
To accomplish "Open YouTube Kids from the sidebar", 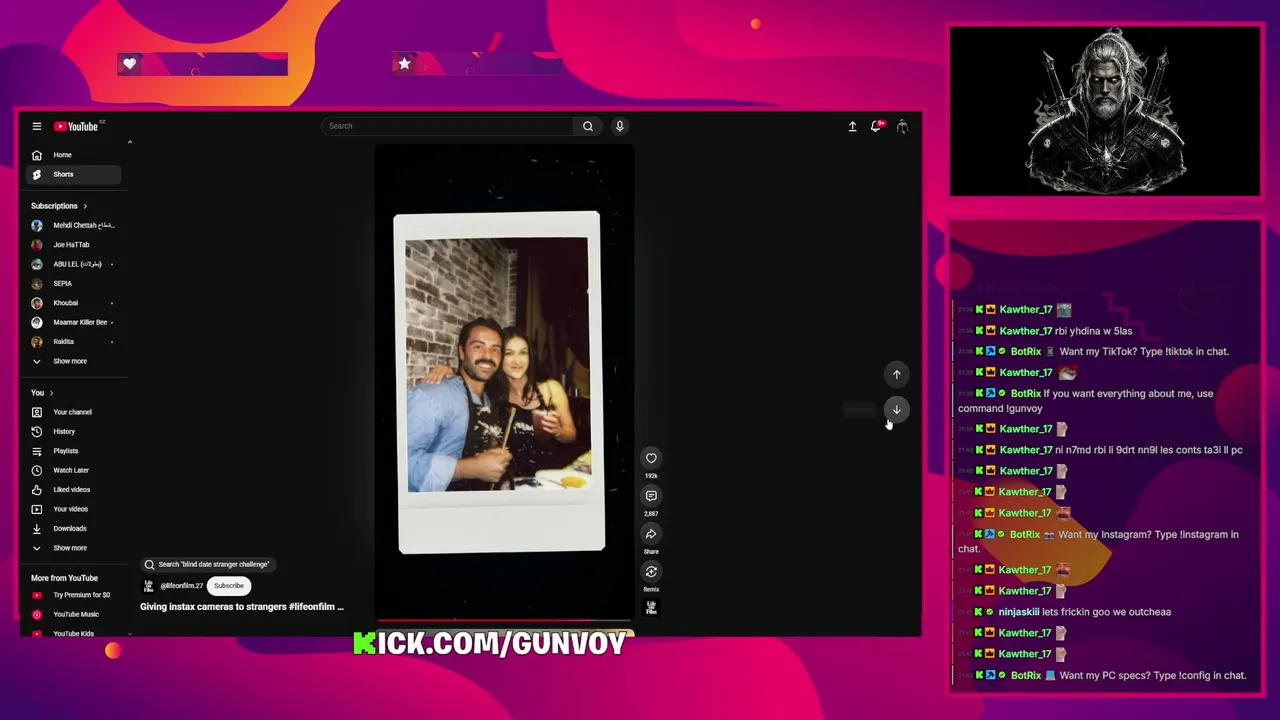I will pyautogui.click(x=73, y=633).
